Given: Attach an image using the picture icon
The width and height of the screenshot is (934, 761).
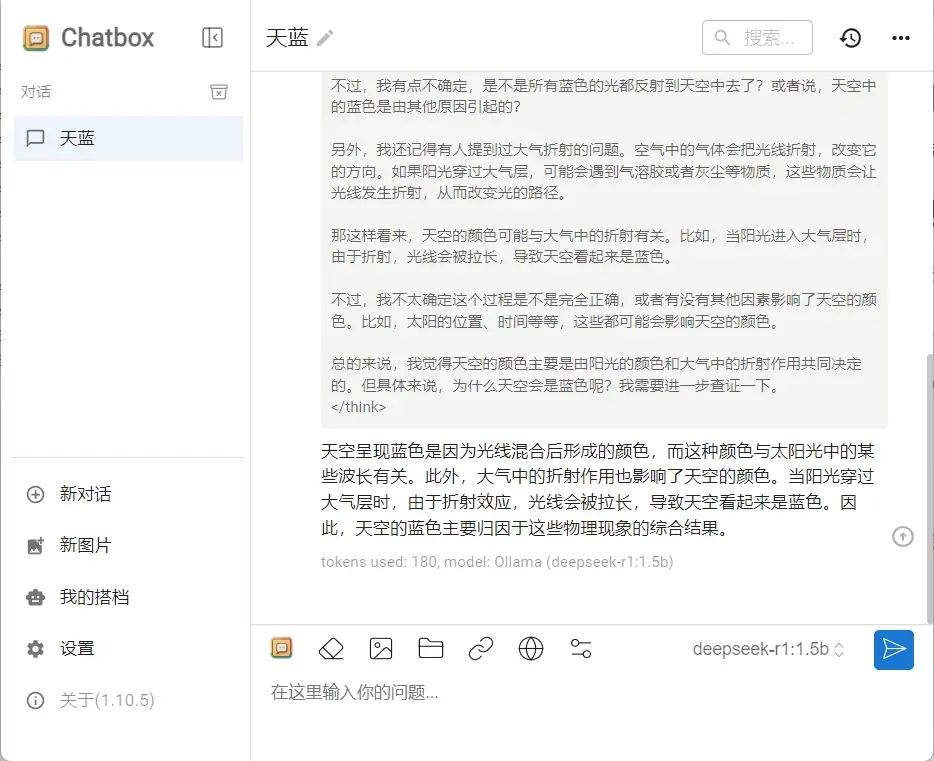Looking at the screenshot, I should 380,649.
